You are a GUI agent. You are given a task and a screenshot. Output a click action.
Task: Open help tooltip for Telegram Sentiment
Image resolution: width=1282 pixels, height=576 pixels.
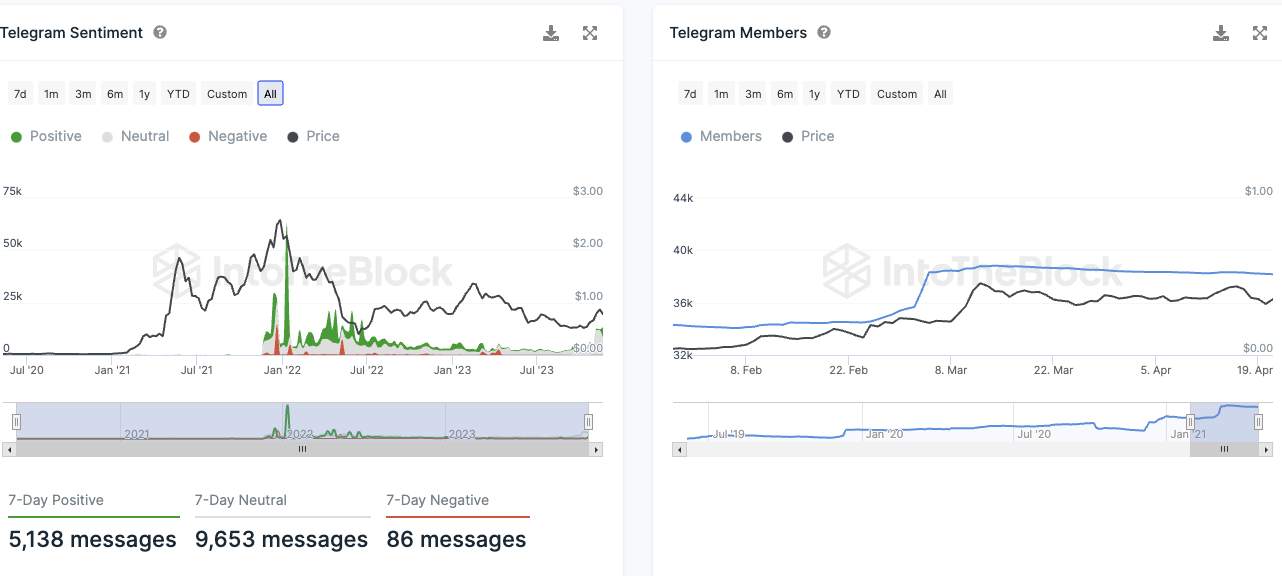coord(160,32)
